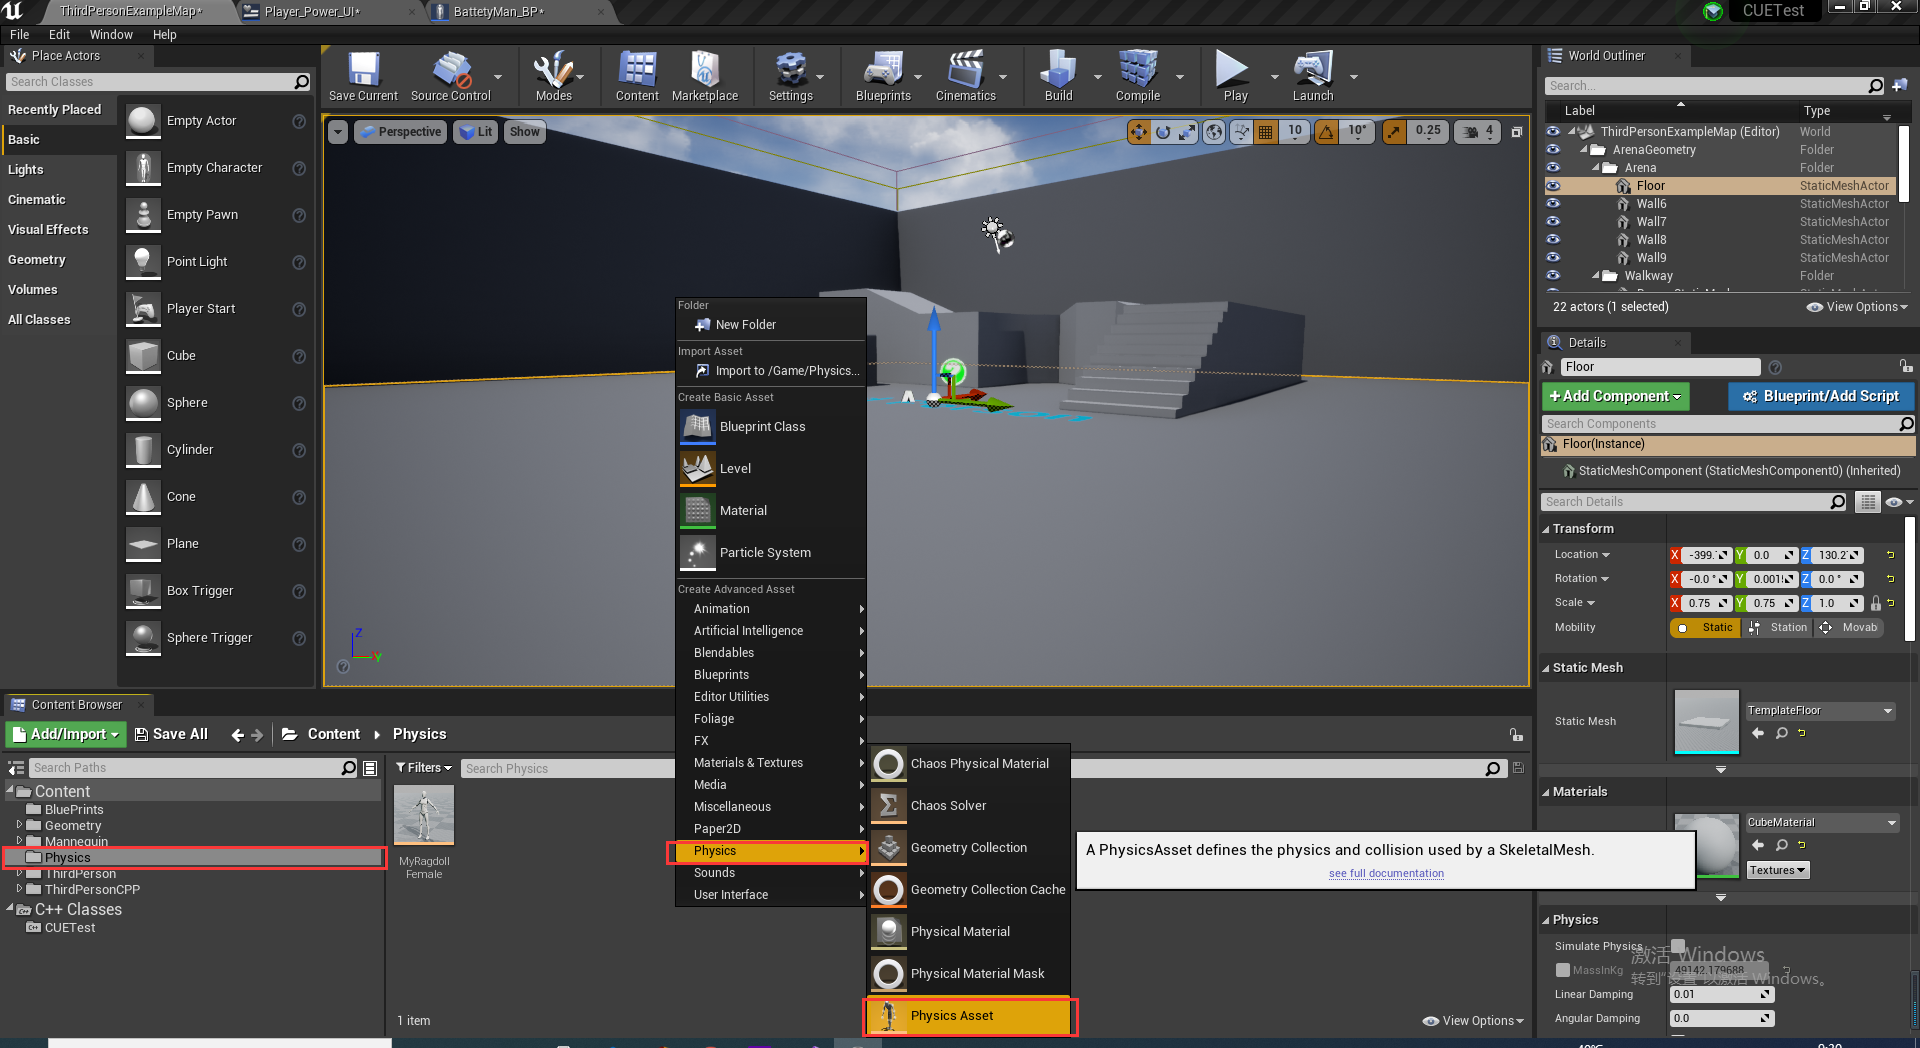Select the Player Start actor icon
This screenshot has width=1920, height=1048.
(x=143, y=309)
